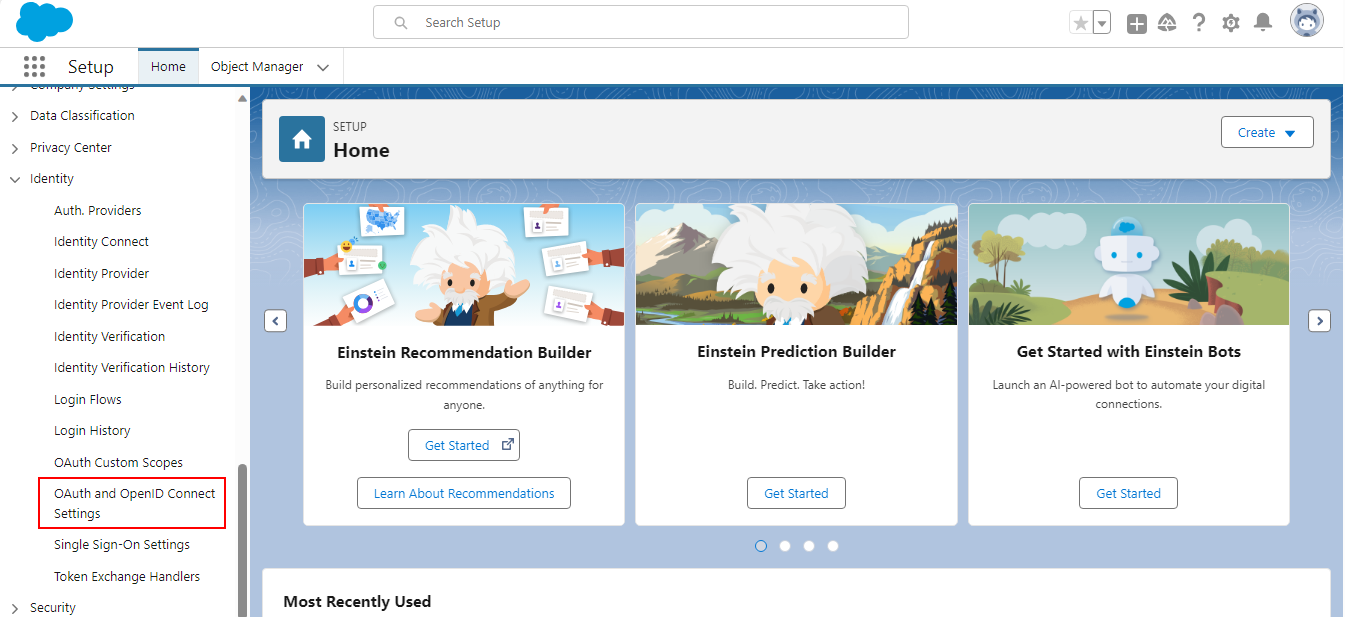Open OAuth Custom Scopes

[118, 463]
